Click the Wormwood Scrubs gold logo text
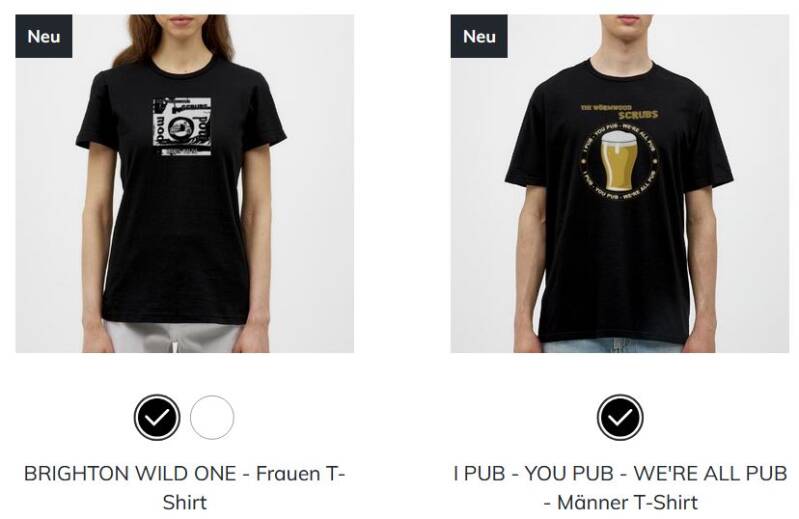799x519 pixels. click(x=620, y=112)
